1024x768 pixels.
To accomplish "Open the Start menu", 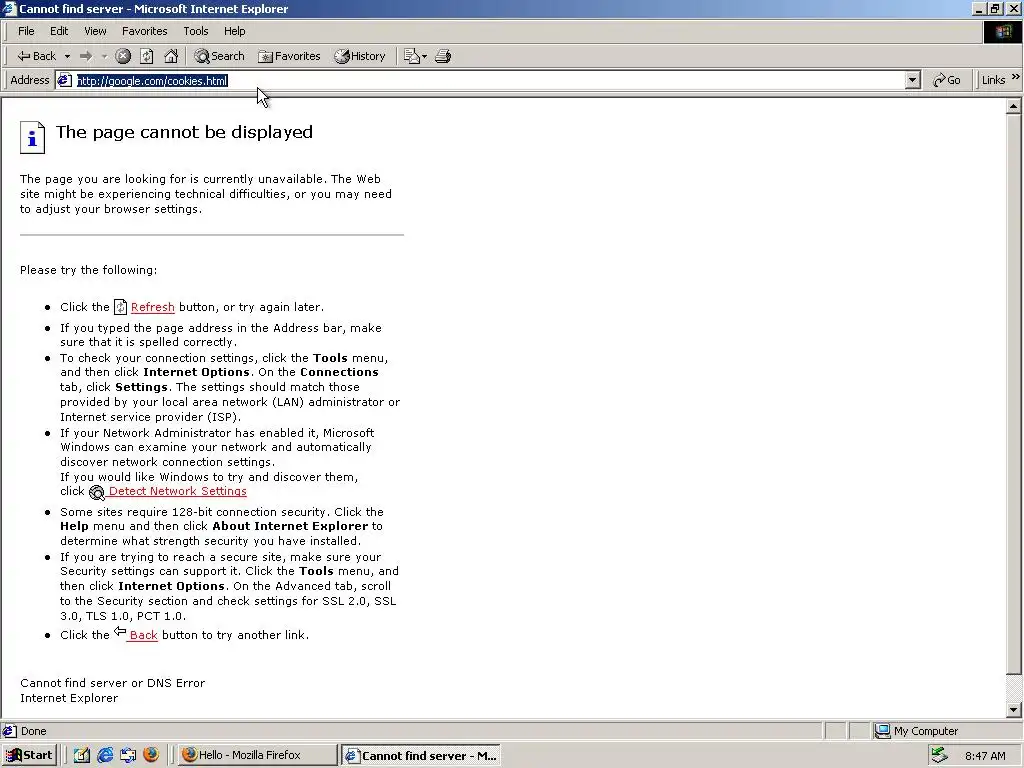I will (x=29, y=756).
